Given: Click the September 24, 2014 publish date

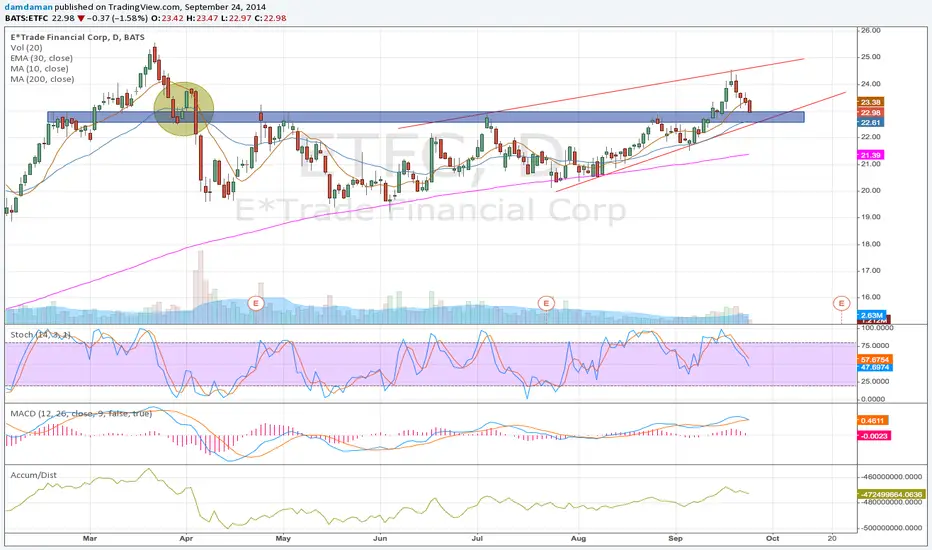Looking at the screenshot, I should pos(225,7).
